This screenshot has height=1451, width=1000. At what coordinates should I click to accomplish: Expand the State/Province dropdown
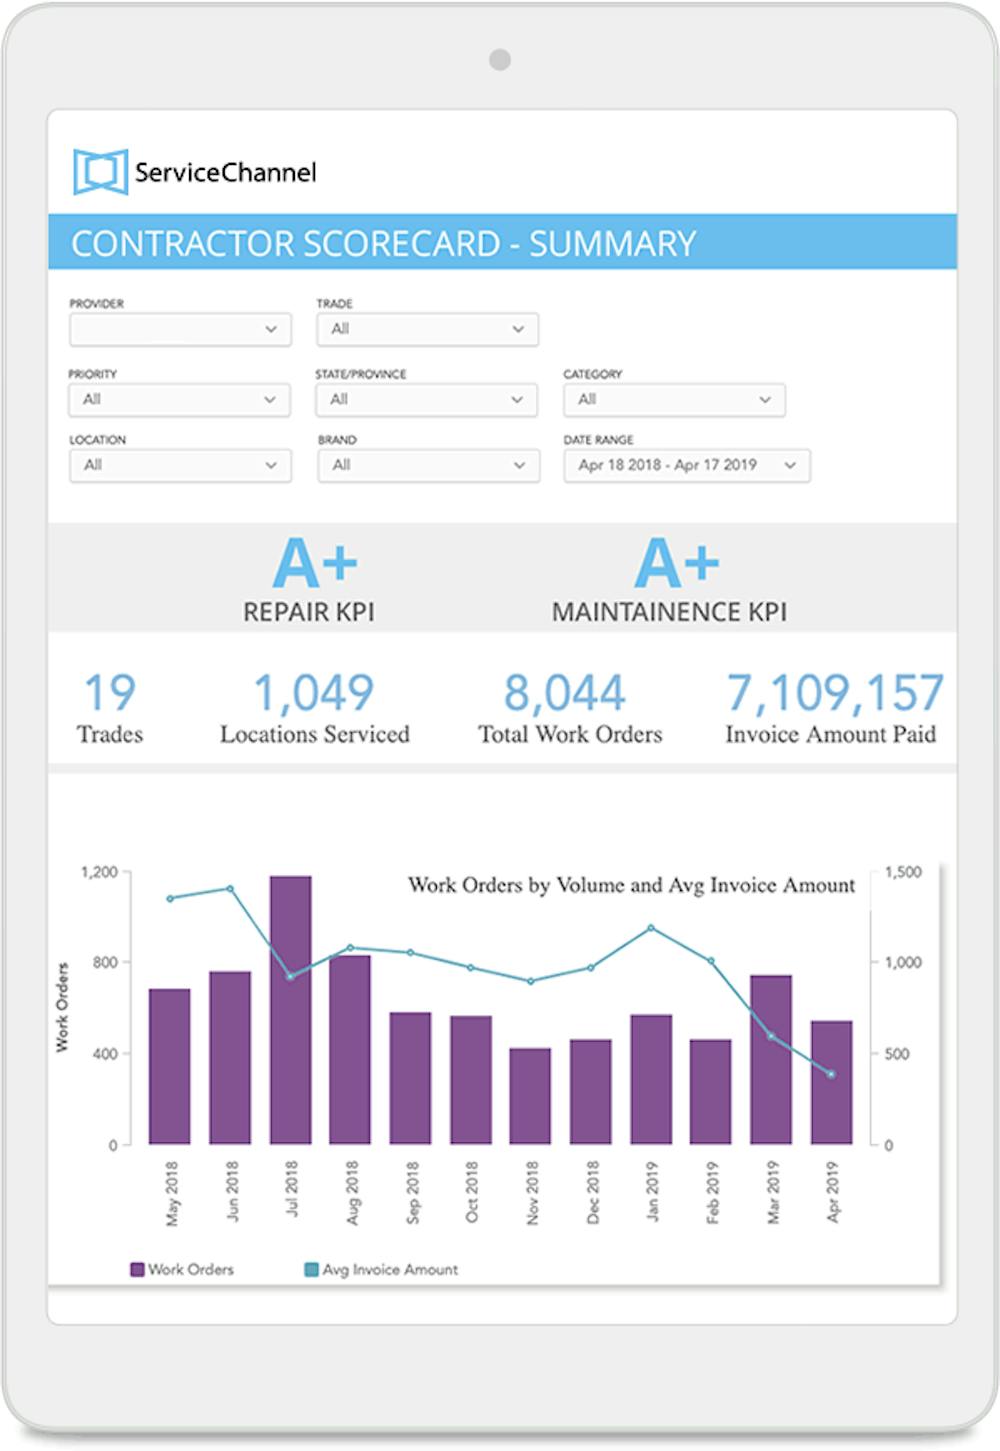click(x=427, y=399)
